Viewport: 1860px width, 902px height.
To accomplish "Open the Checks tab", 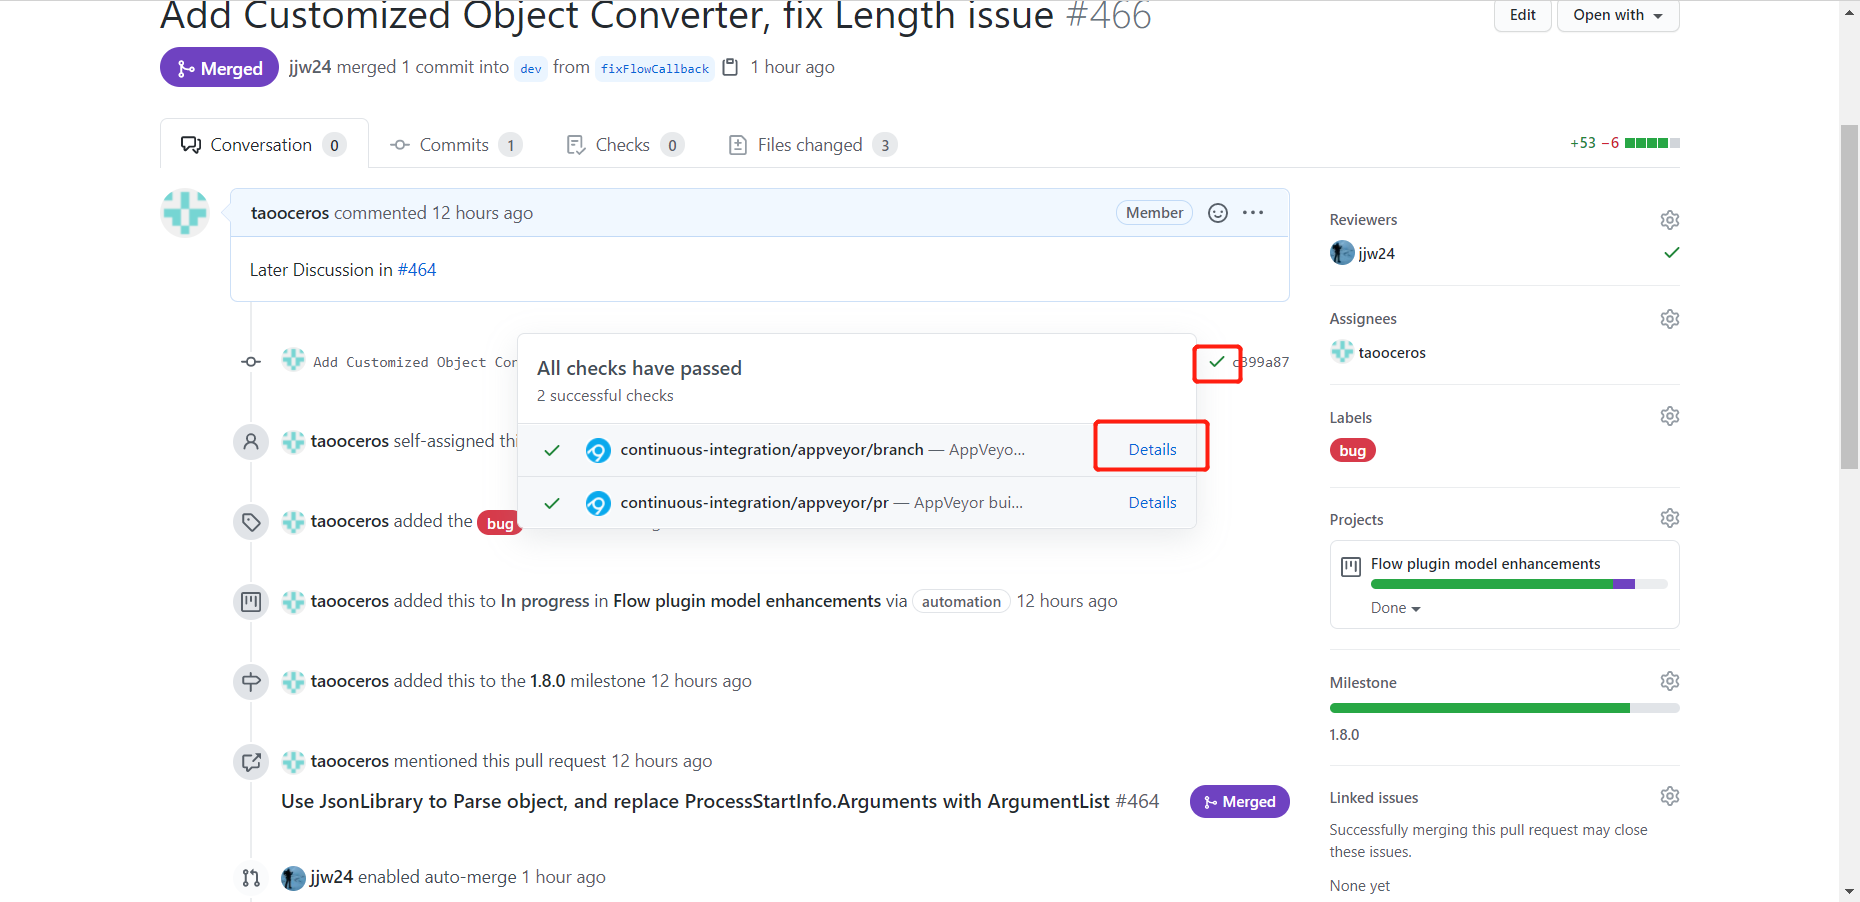I will [625, 145].
